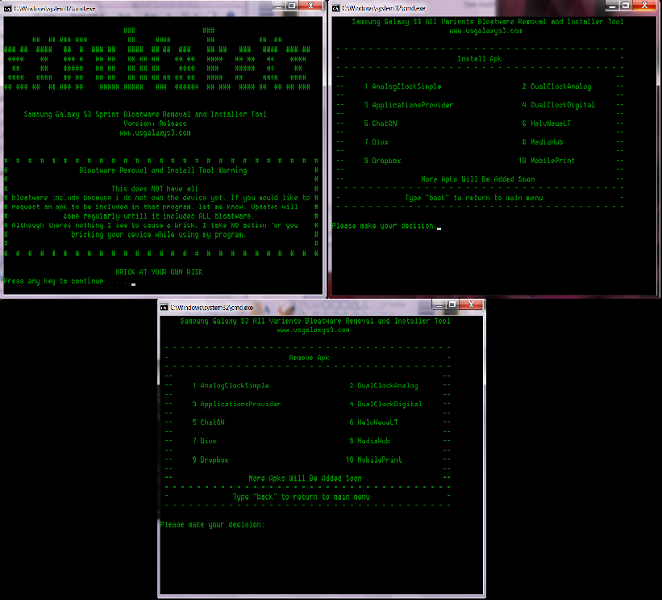662x600 pixels.
Task: Click '10 MobilePrint' in Install Apk window
Action: [546, 161]
